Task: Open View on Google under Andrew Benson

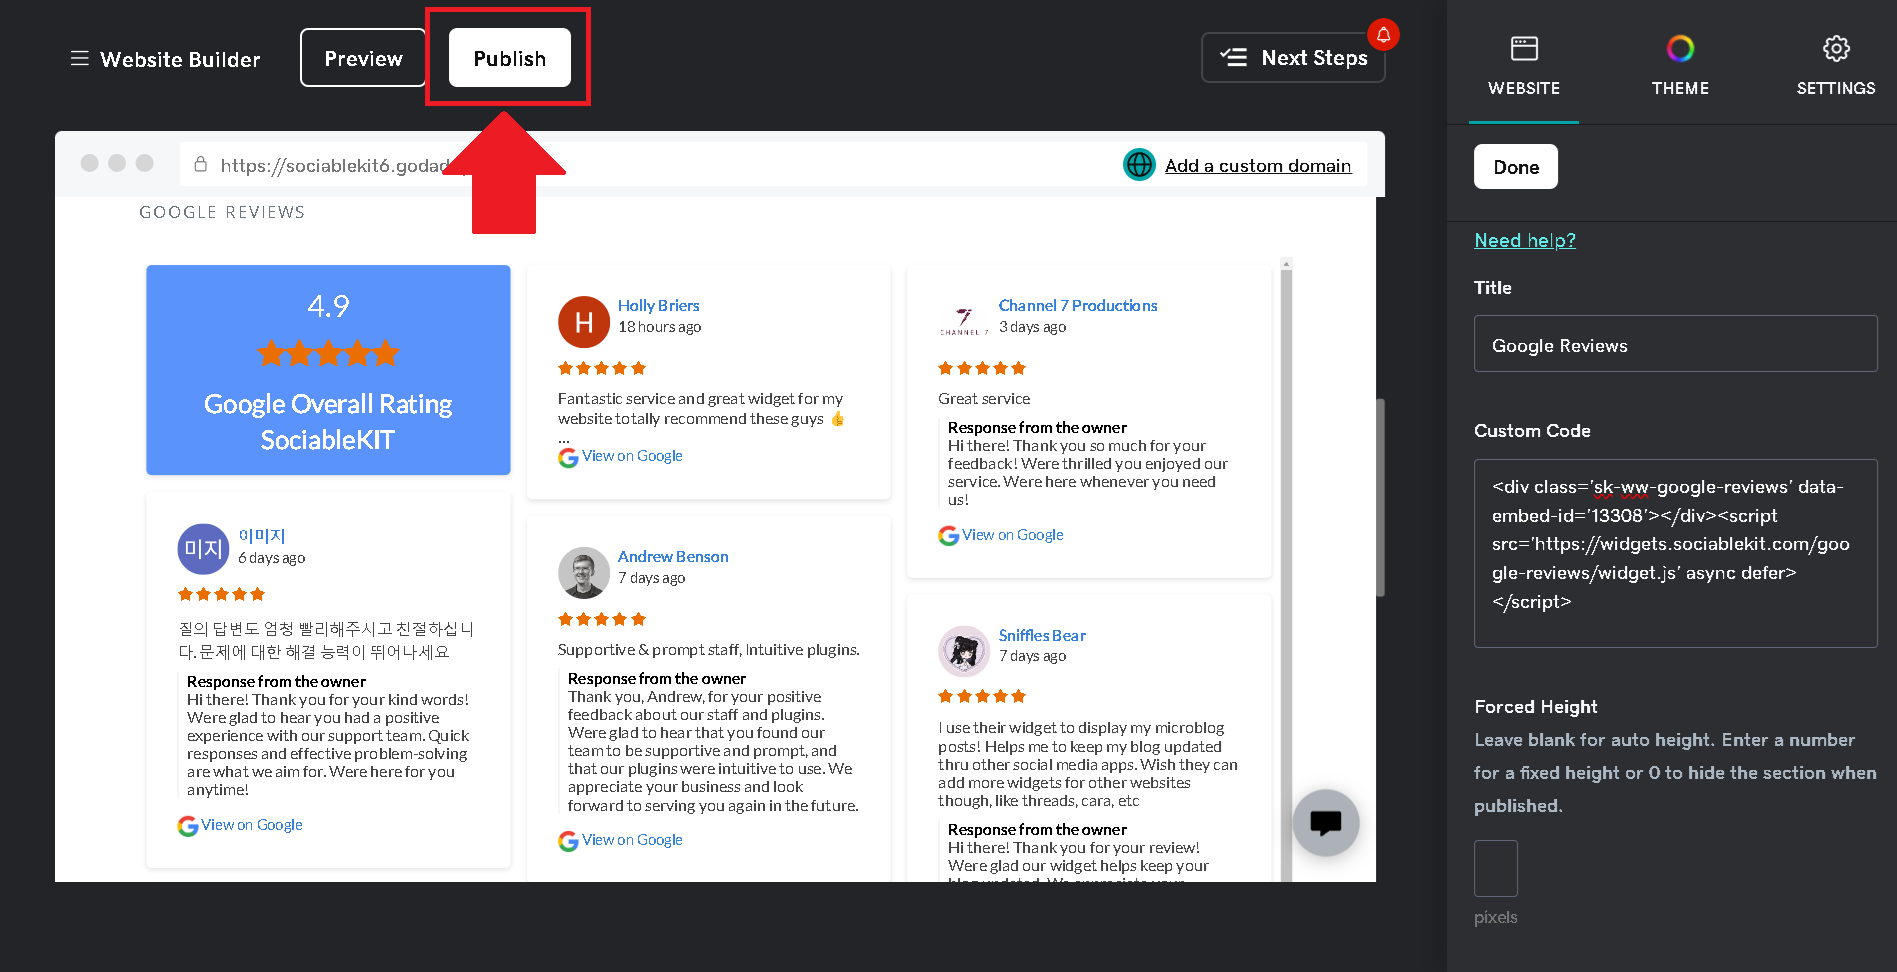Action: pyautogui.click(x=632, y=840)
